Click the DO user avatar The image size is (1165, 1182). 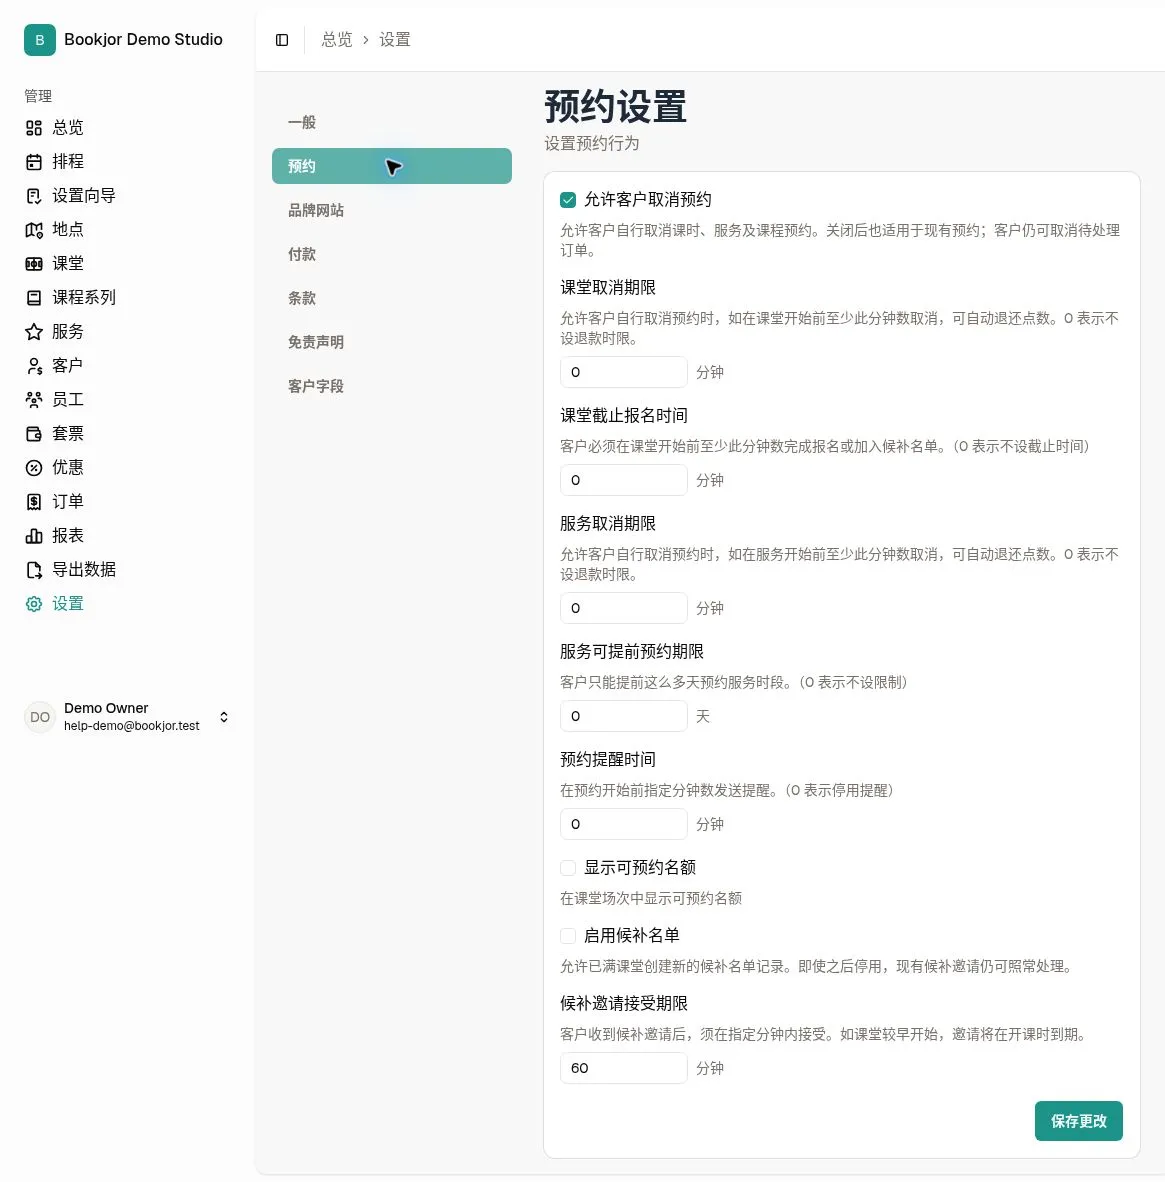[40, 717]
